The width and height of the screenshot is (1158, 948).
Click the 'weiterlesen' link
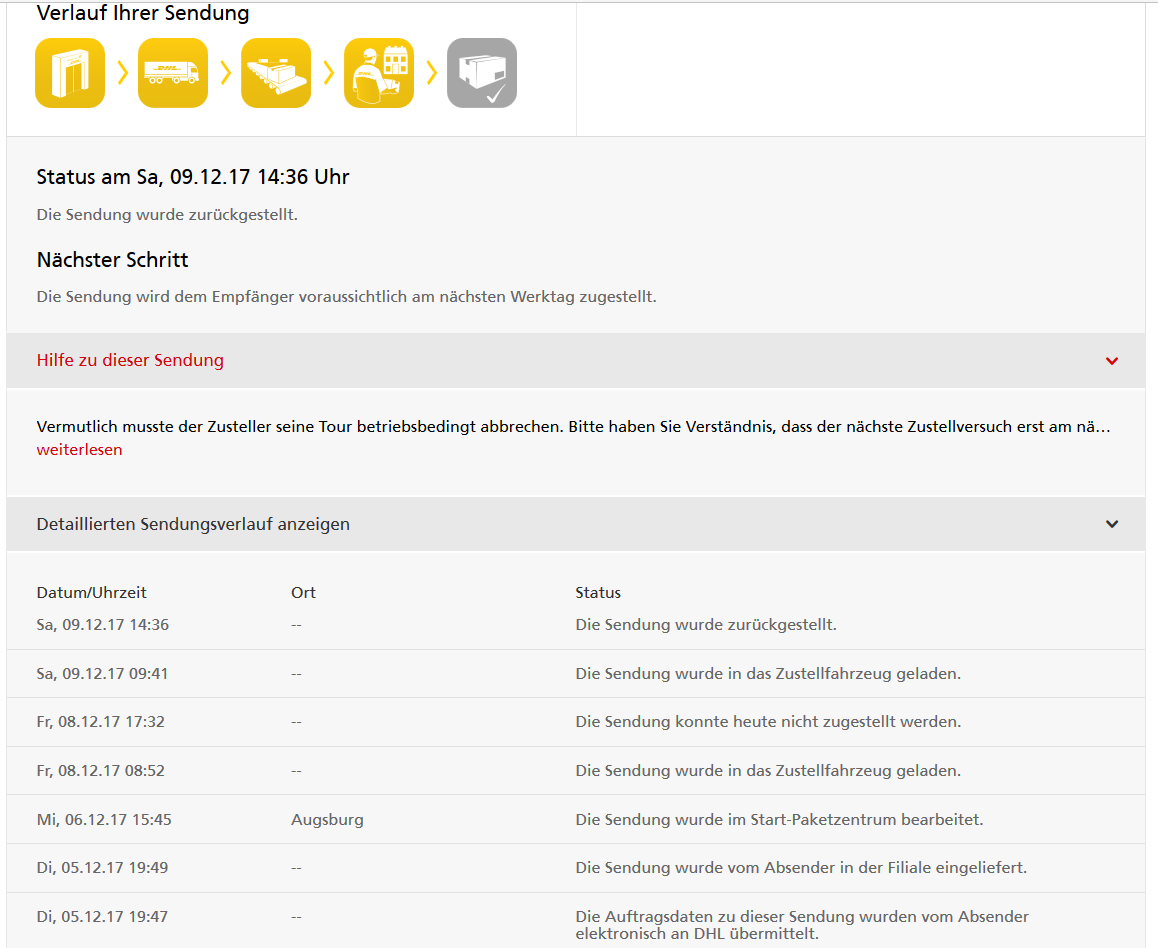[x=79, y=450]
